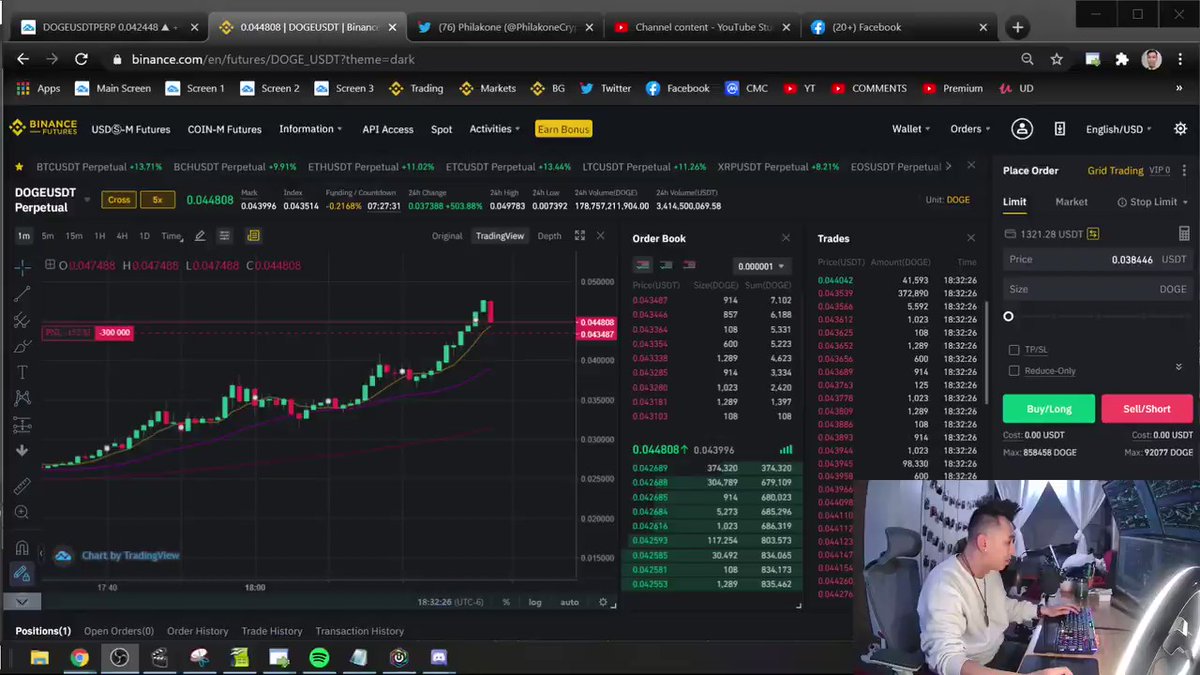
Task: Click the fullscreen chart icon
Action: [x=580, y=236]
